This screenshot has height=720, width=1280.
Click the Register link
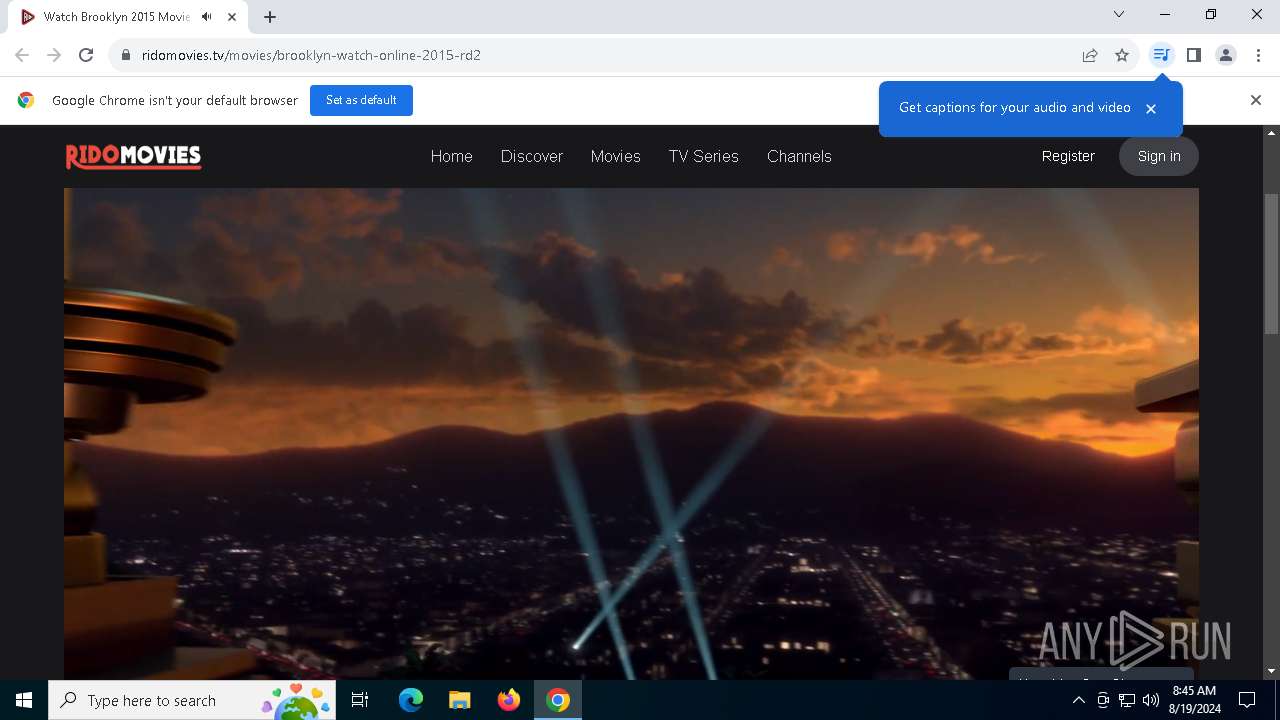[1068, 156]
